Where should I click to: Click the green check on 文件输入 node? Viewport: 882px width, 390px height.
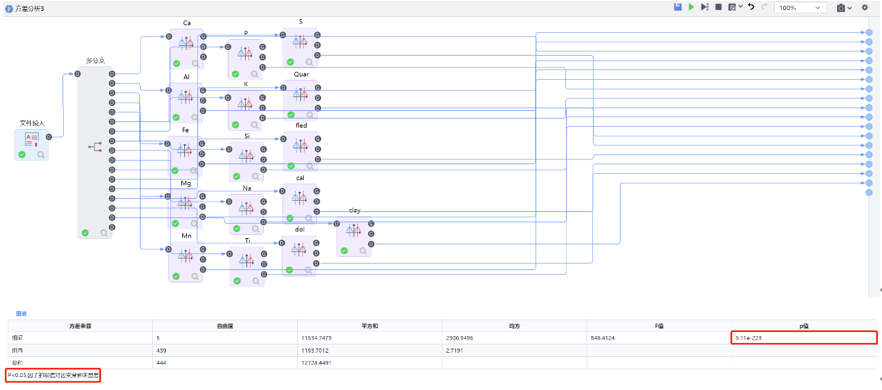point(22,154)
